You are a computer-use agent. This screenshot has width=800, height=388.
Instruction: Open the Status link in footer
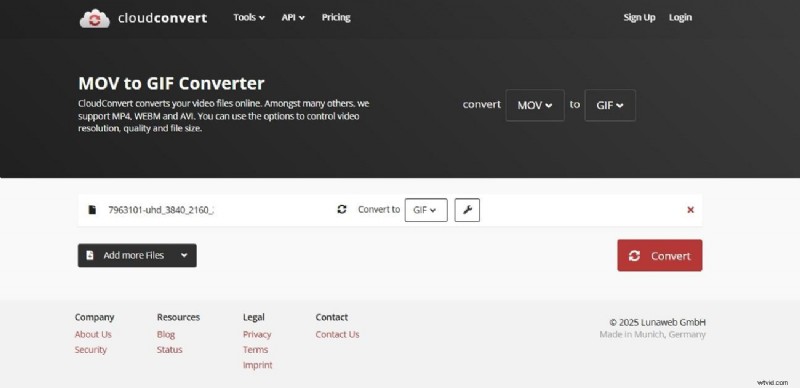(169, 350)
